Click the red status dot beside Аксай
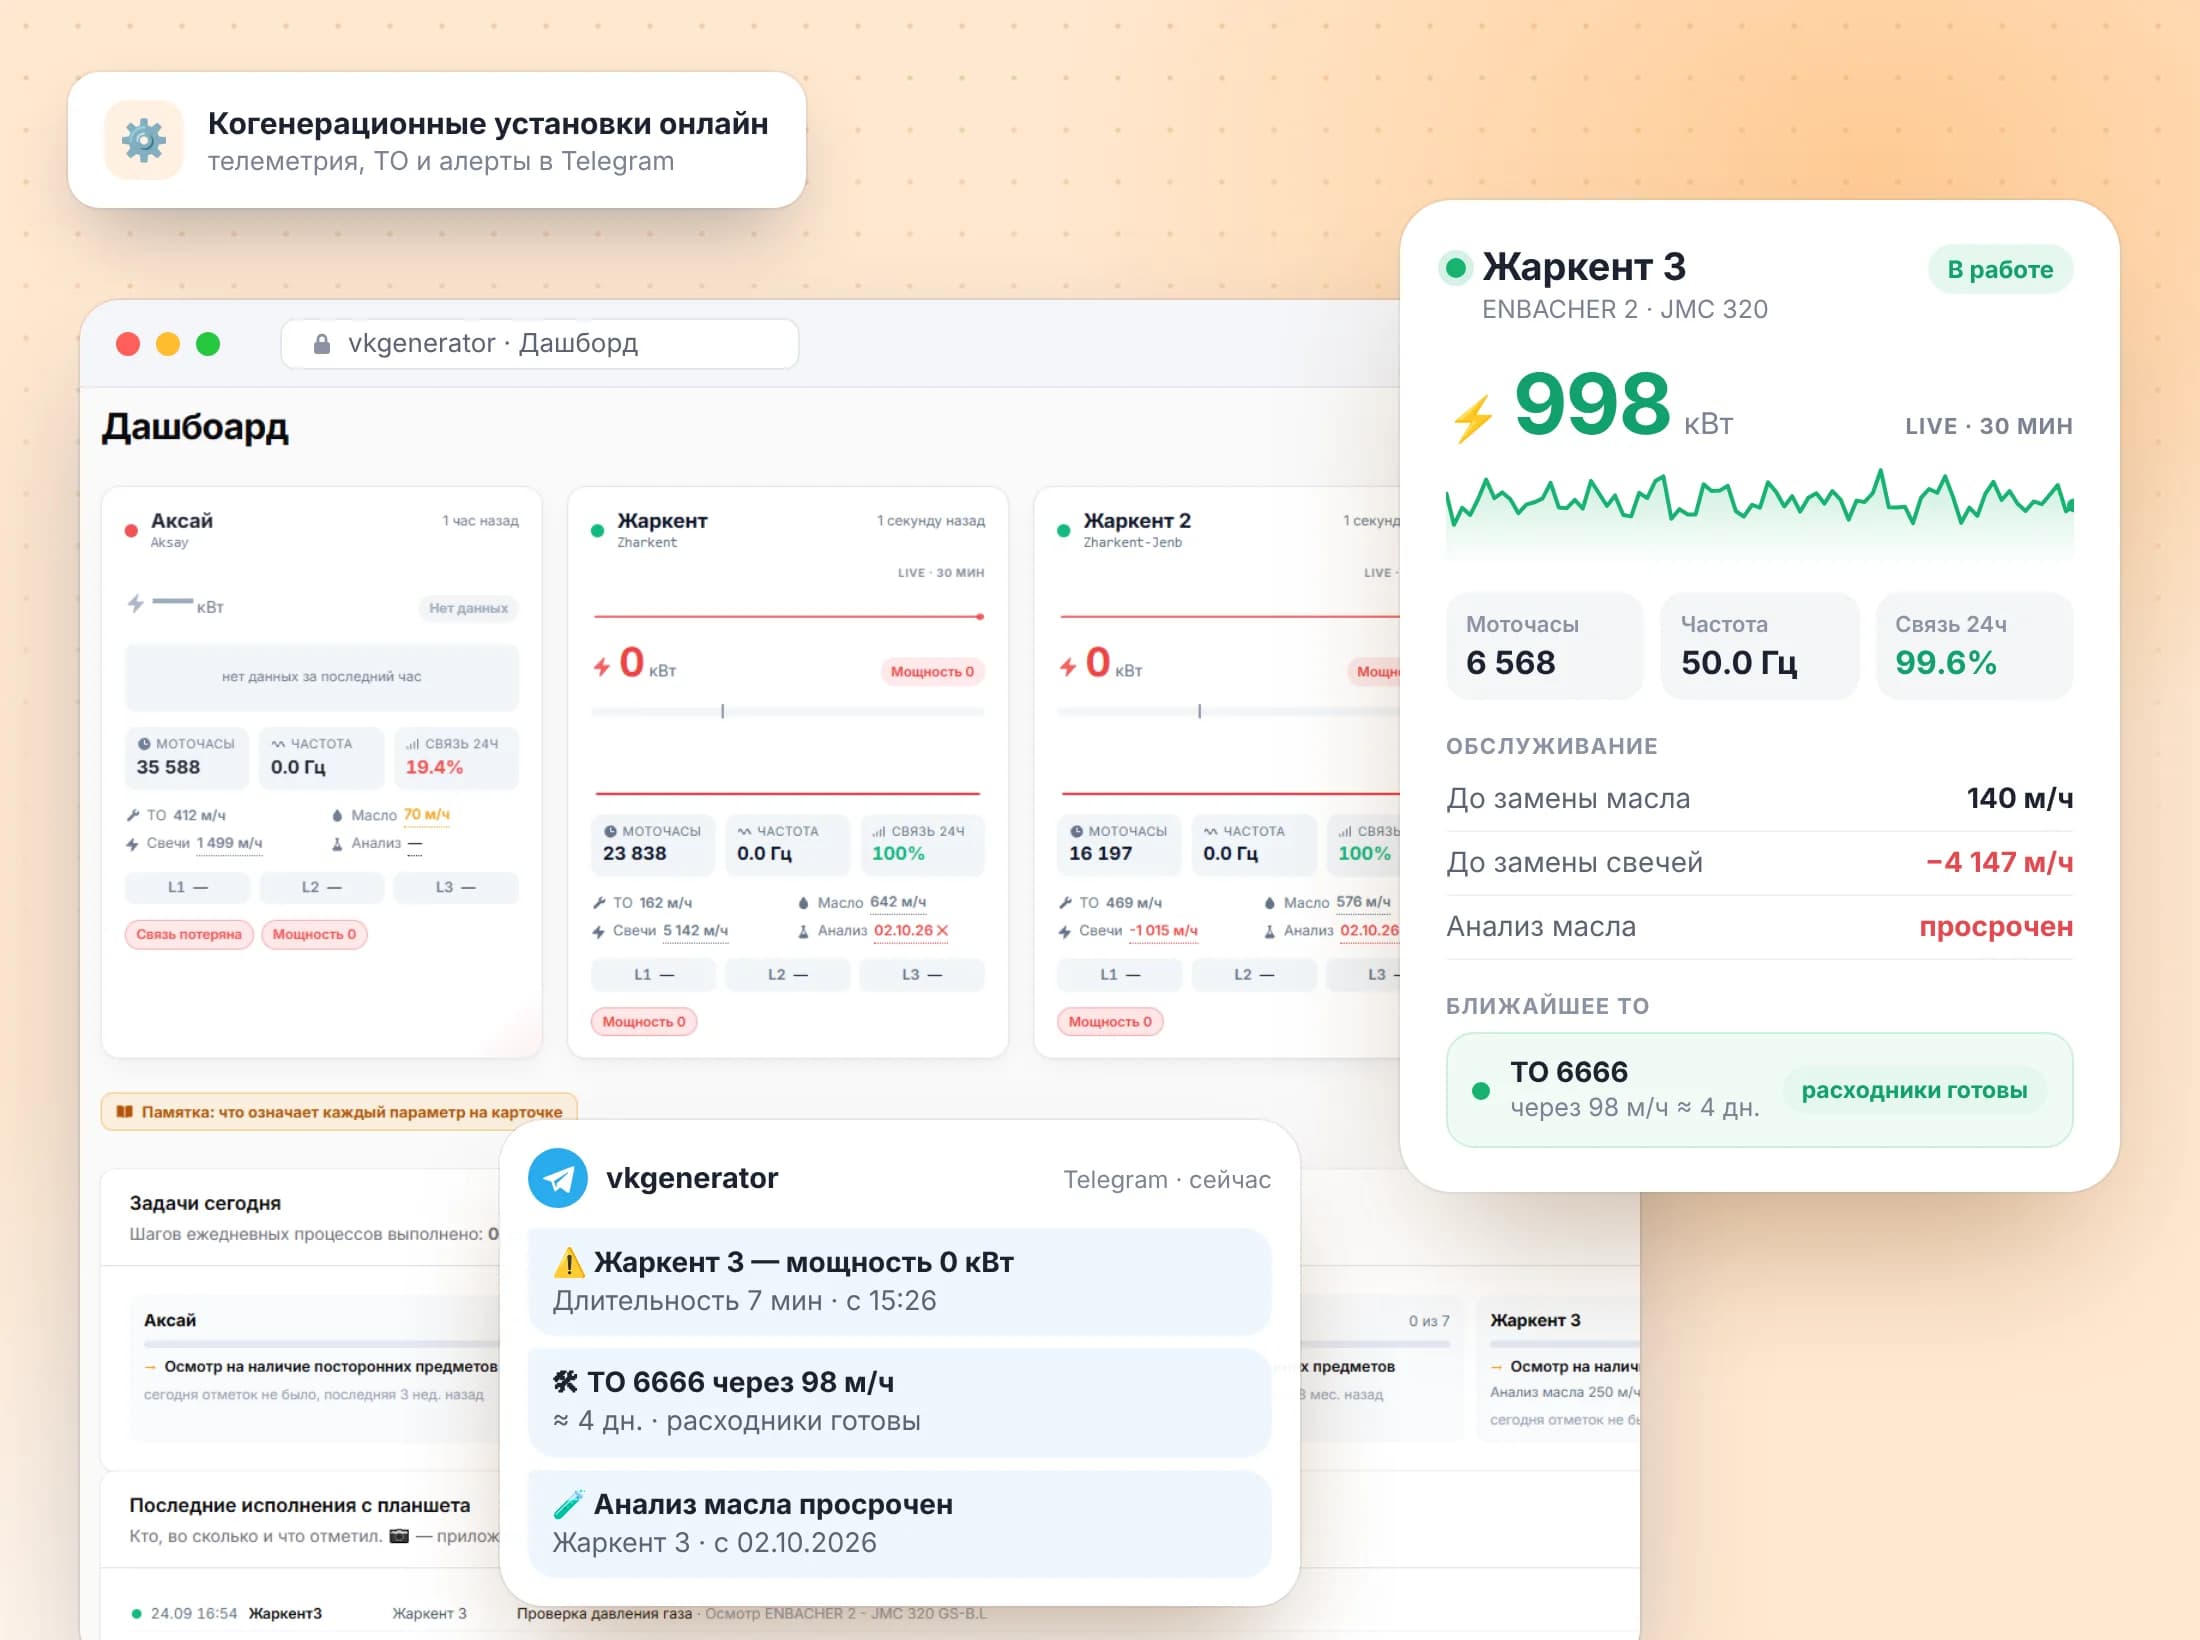 (x=131, y=531)
